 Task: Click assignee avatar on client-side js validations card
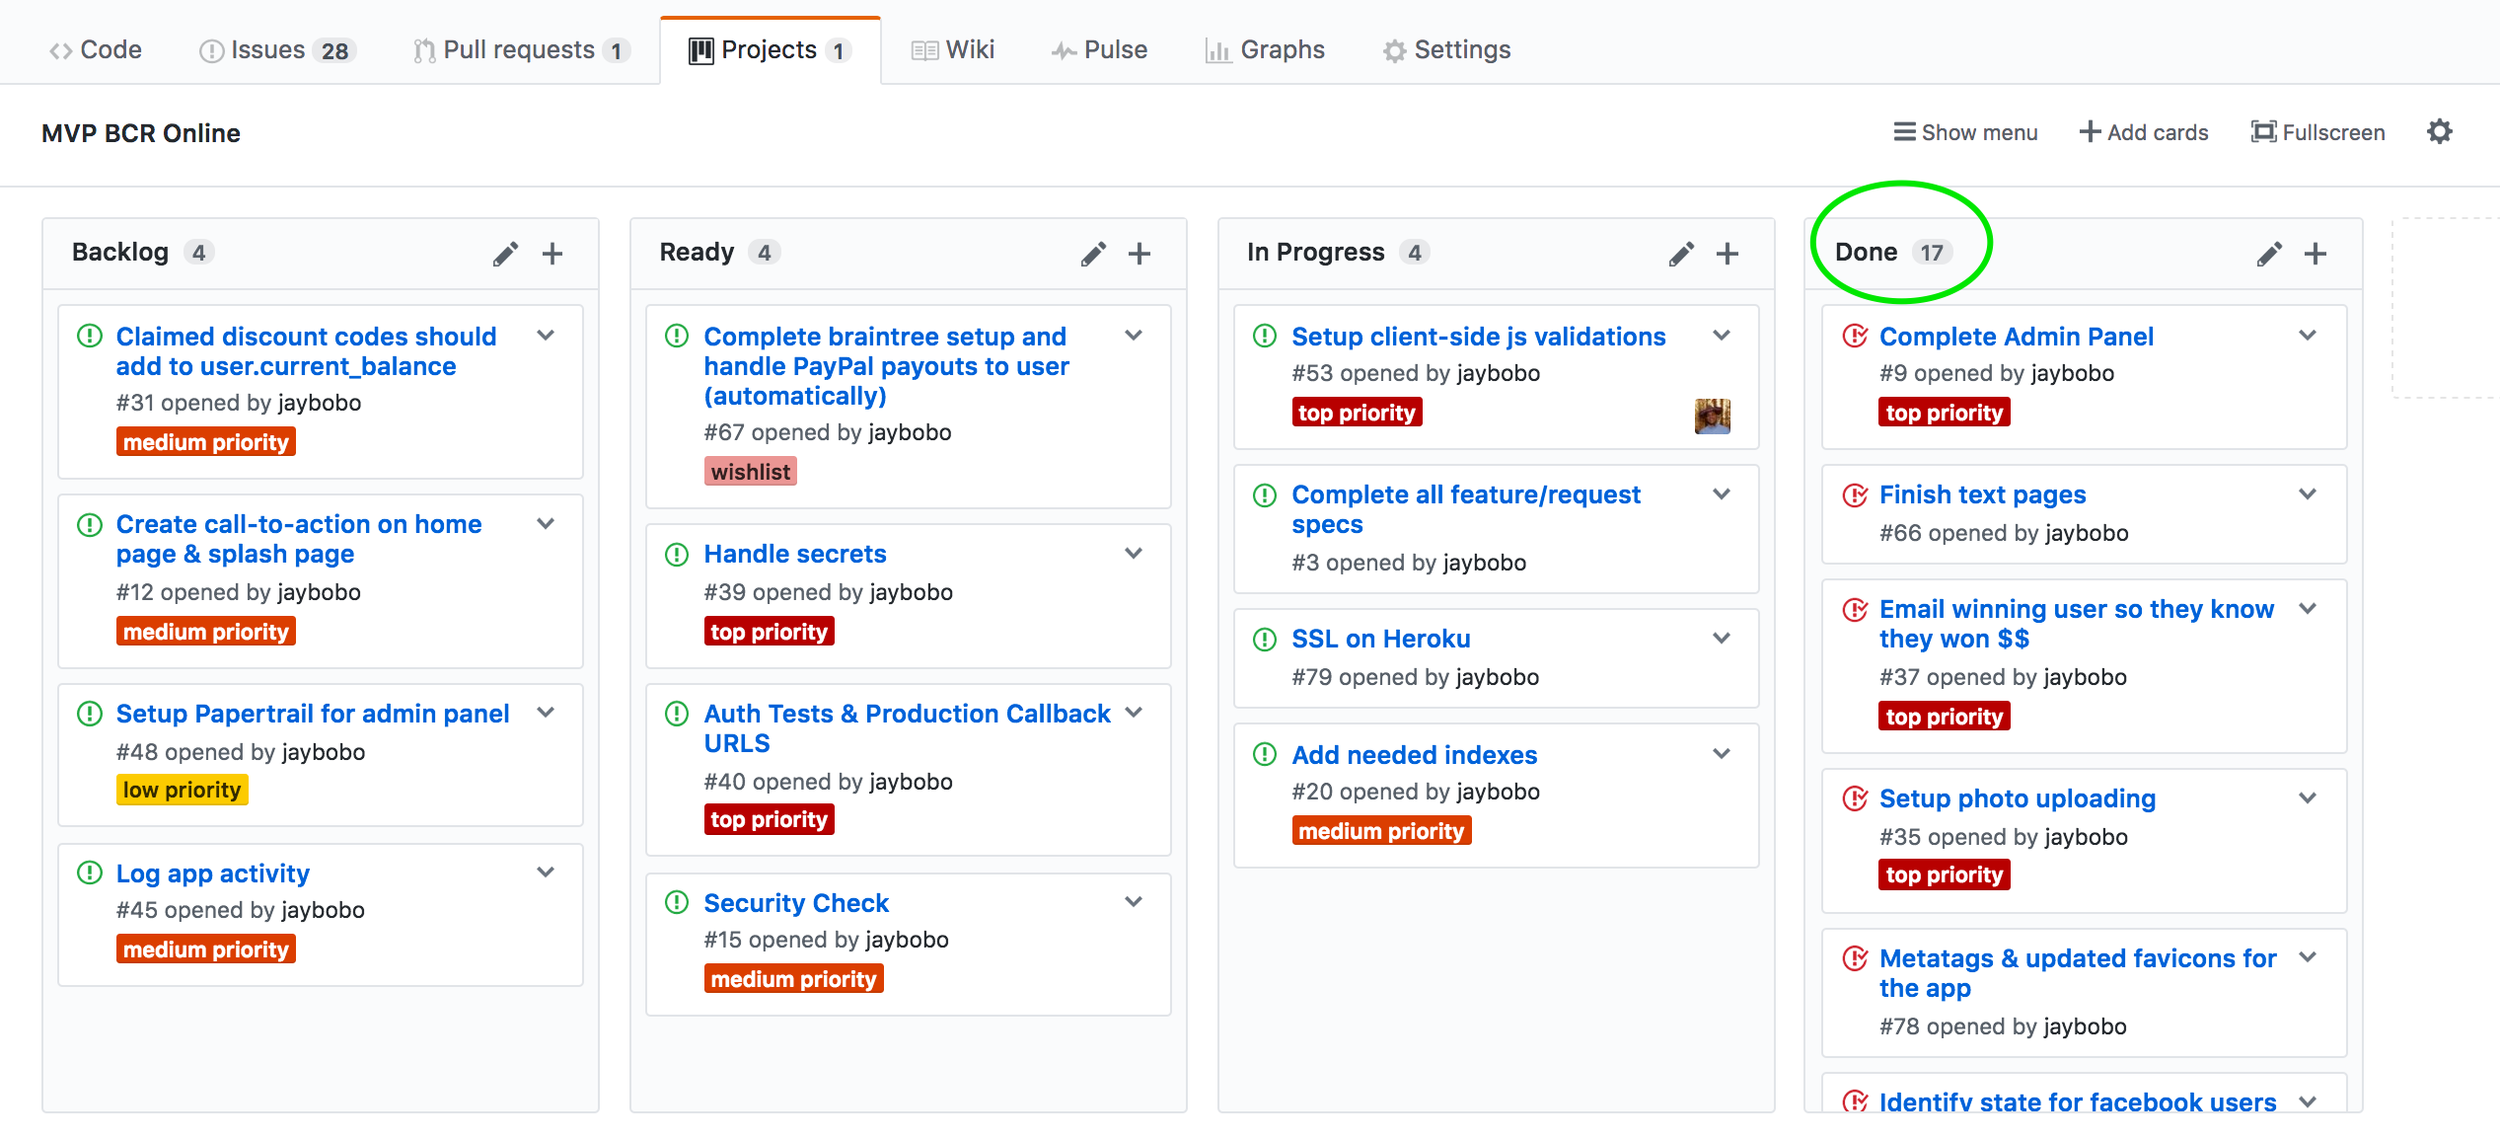(1712, 415)
